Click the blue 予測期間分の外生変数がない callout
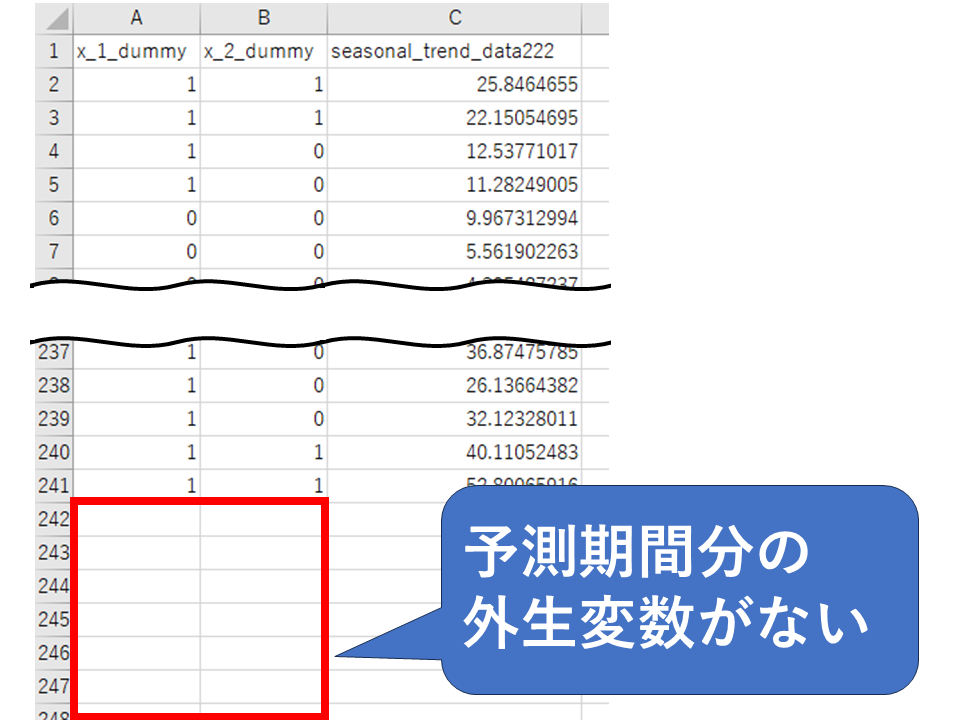Screen dimensions: 960x720 coord(680,590)
